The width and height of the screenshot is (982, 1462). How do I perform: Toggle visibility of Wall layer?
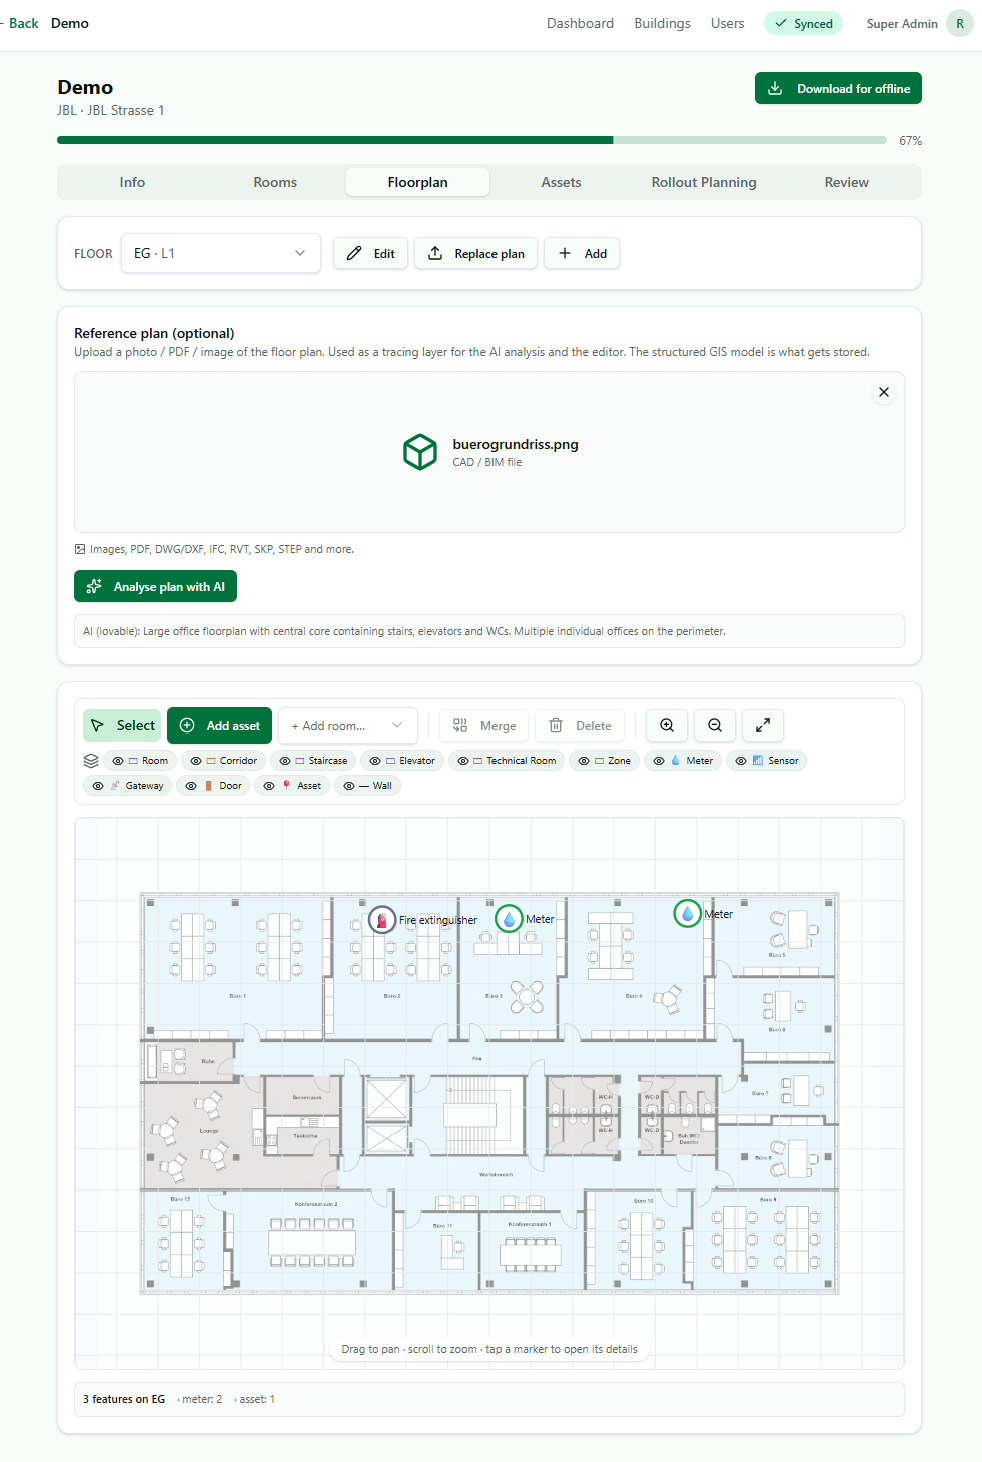(367, 785)
